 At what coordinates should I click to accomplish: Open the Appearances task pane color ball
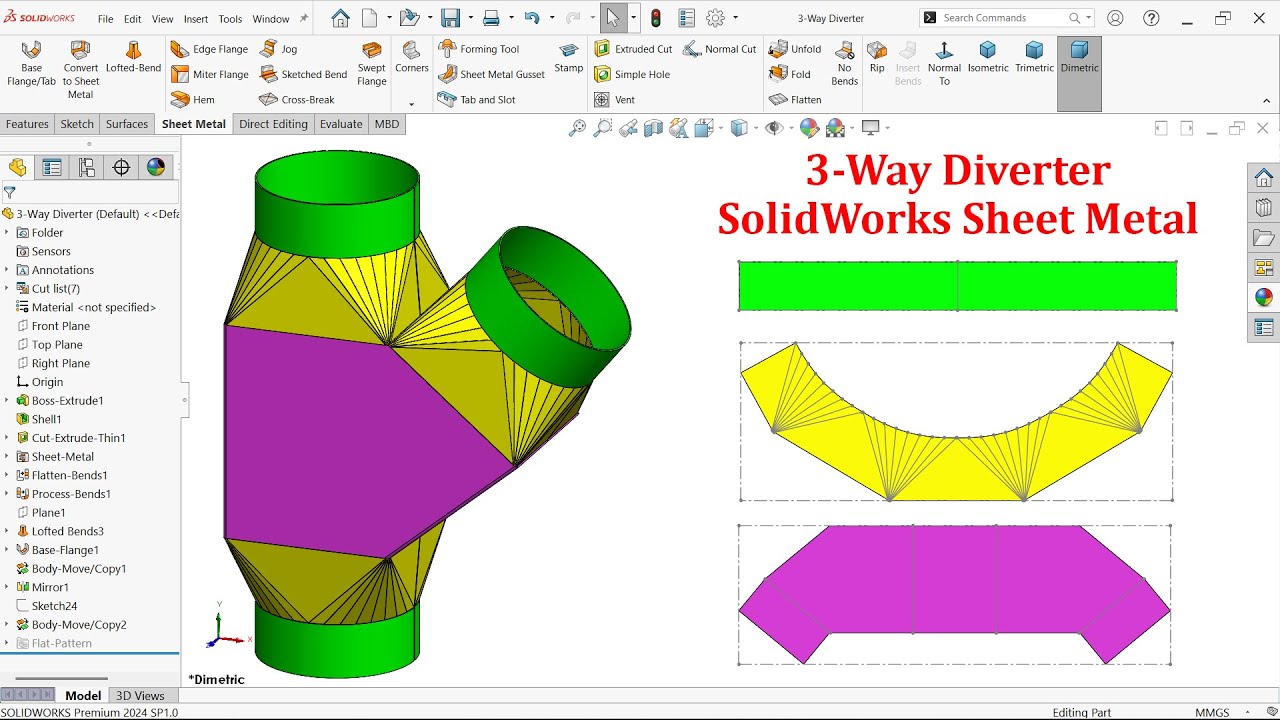[1264, 298]
